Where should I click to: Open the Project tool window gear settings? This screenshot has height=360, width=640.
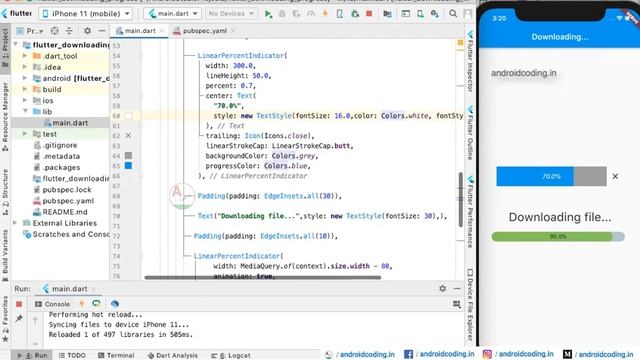click(87, 31)
